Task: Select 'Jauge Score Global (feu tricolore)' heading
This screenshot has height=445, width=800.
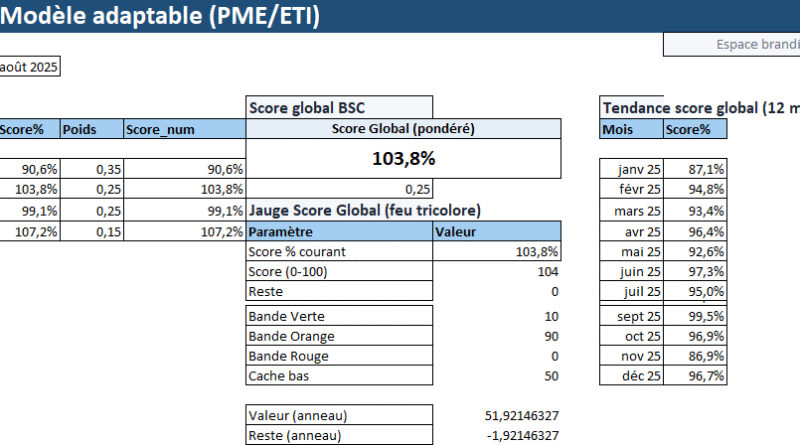Action: [x=364, y=210]
